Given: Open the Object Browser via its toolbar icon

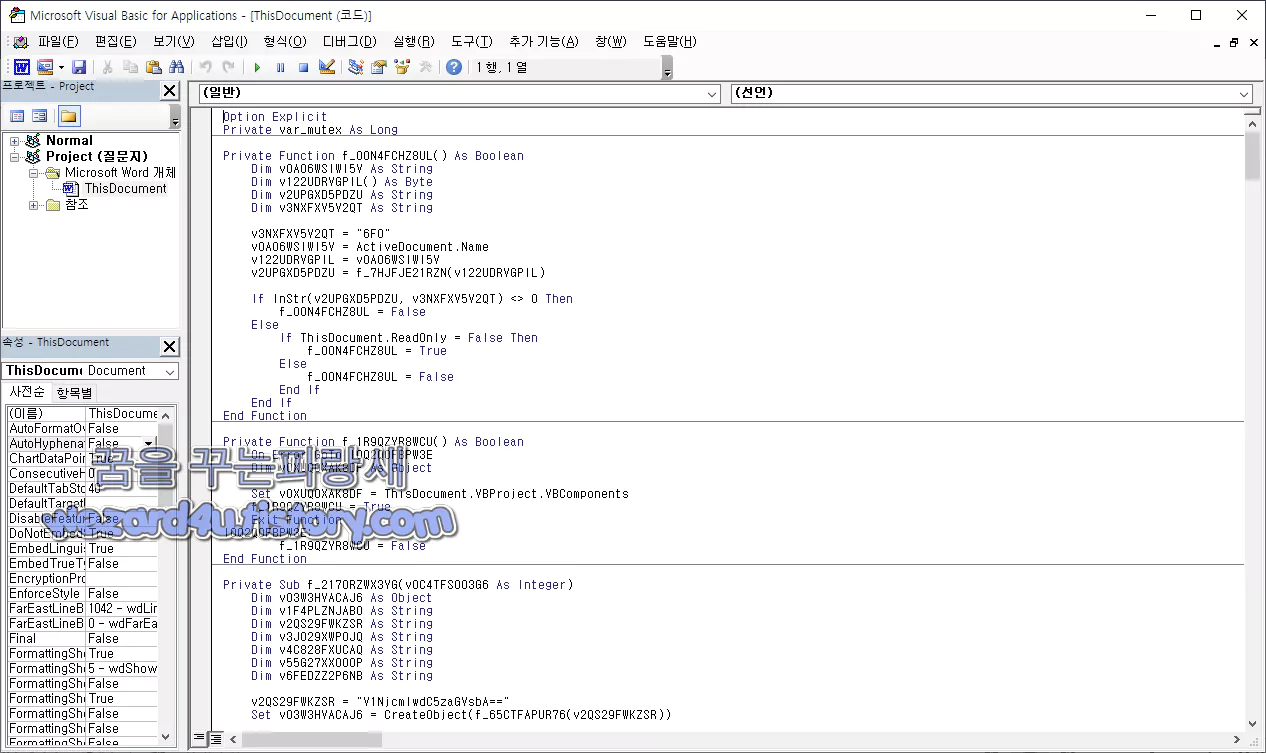Looking at the screenshot, I should click(403, 66).
